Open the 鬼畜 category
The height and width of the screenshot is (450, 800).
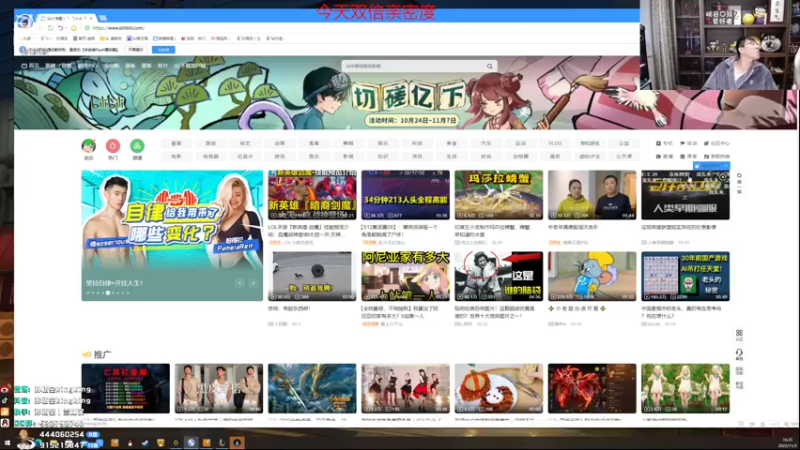click(314, 143)
